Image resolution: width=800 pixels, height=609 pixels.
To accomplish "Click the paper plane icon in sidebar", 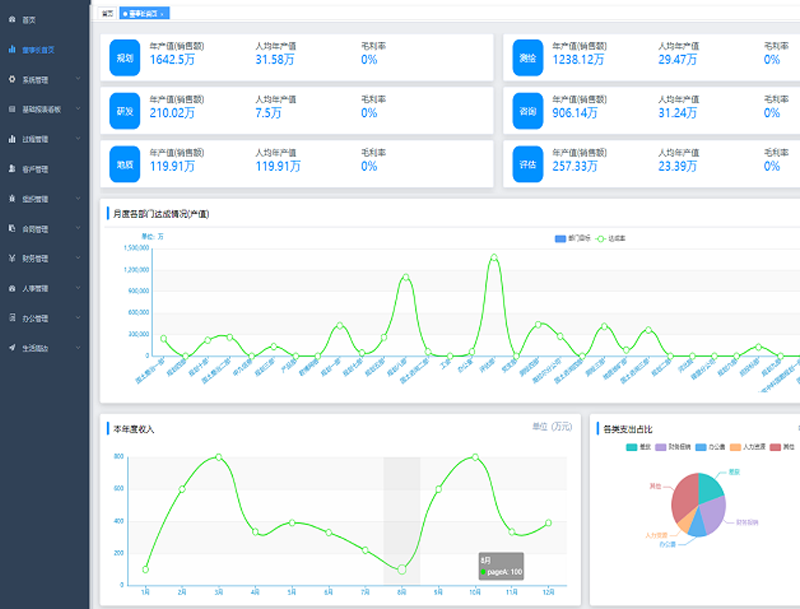I will (x=12, y=348).
